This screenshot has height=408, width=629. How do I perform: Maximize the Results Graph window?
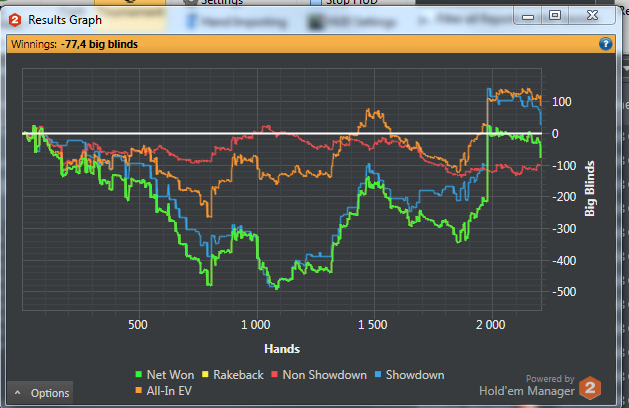[x=555, y=16]
